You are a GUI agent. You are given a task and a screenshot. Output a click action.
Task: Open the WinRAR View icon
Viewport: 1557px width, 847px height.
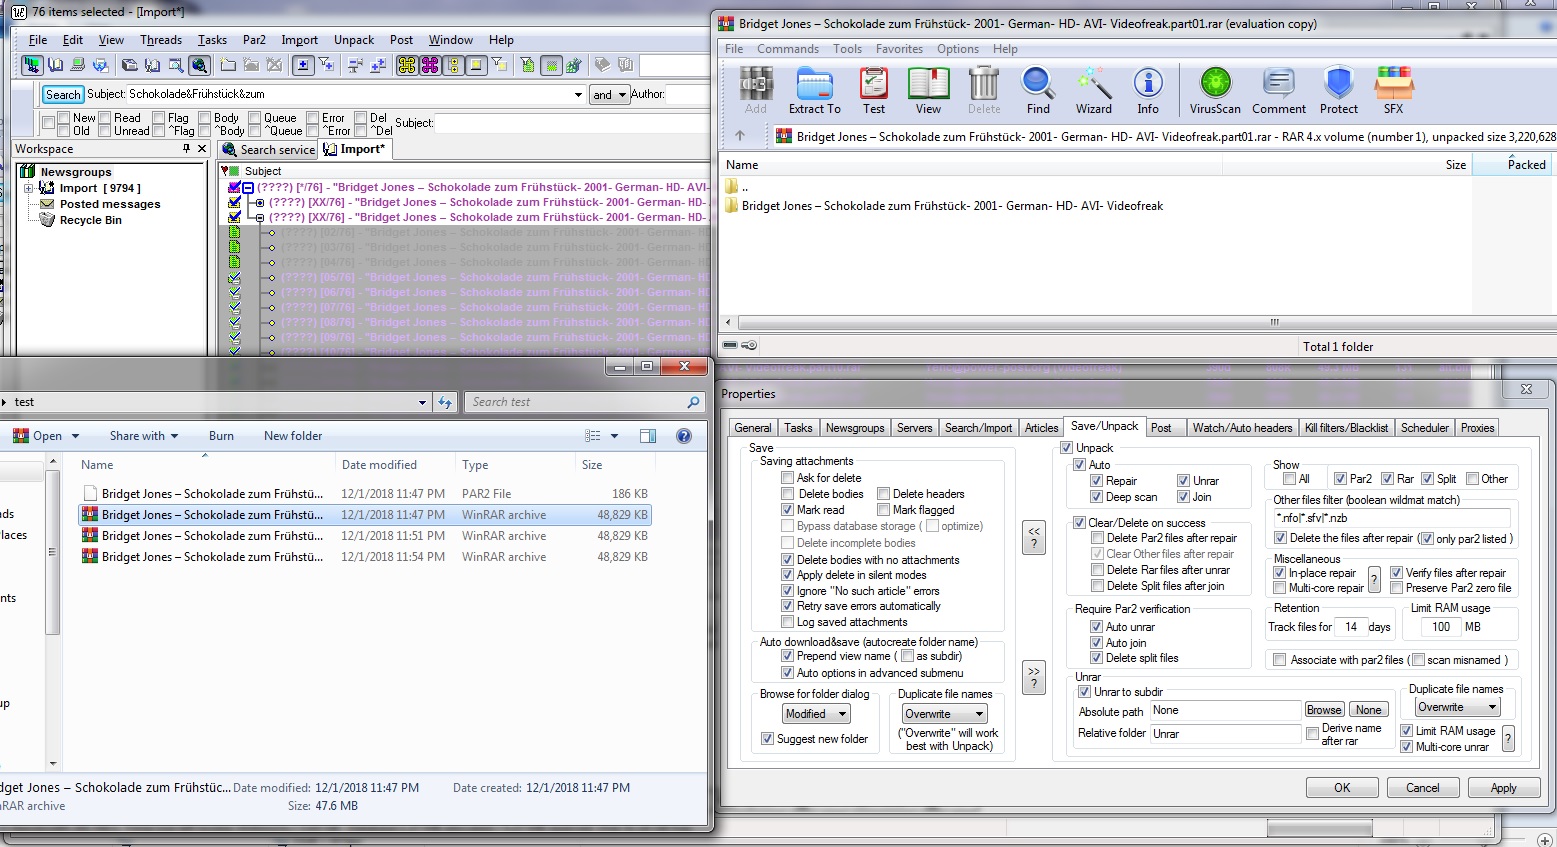point(928,90)
